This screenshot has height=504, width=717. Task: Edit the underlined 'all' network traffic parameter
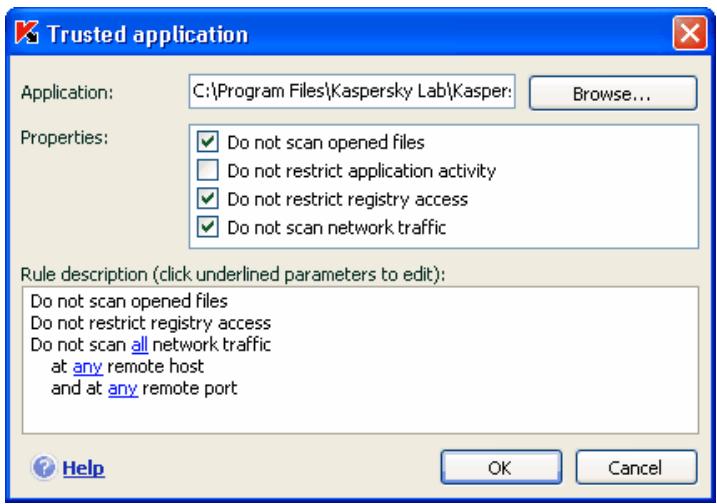coord(139,345)
